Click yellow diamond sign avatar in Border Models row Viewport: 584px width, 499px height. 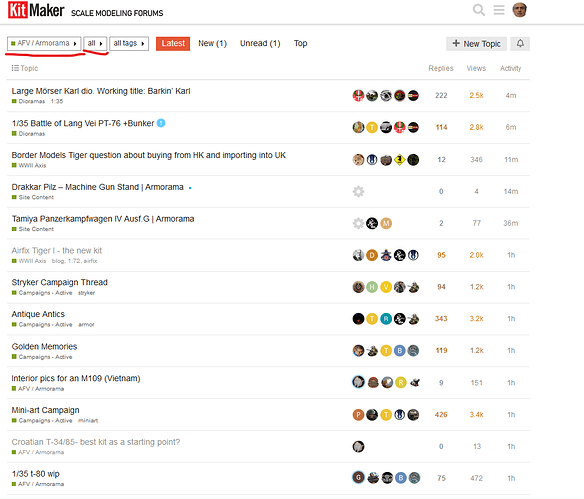tap(400, 159)
